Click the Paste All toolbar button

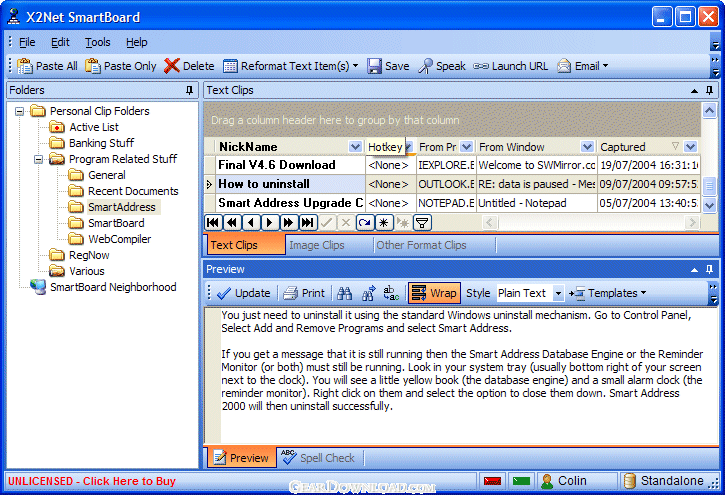click(47, 66)
